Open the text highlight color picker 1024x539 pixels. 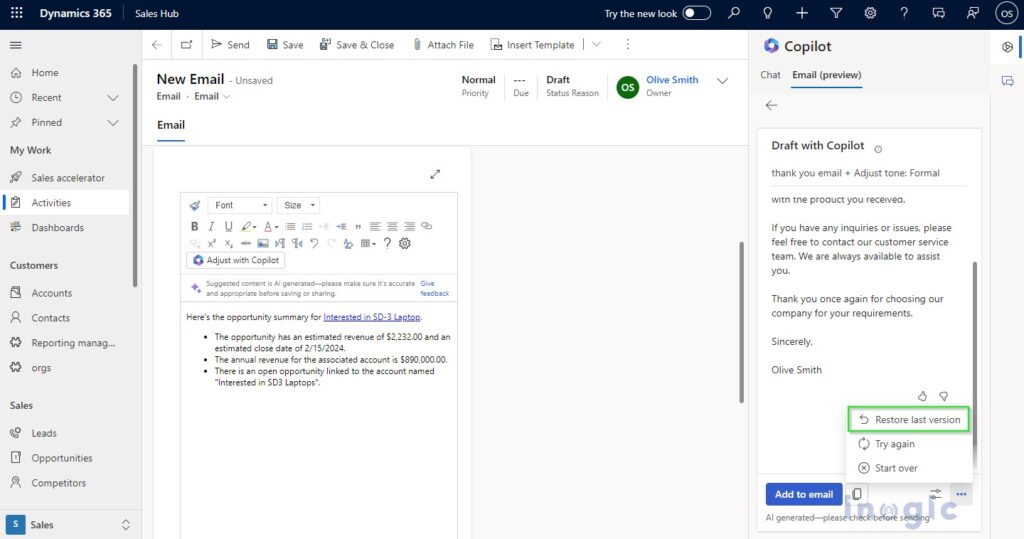point(248,227)
